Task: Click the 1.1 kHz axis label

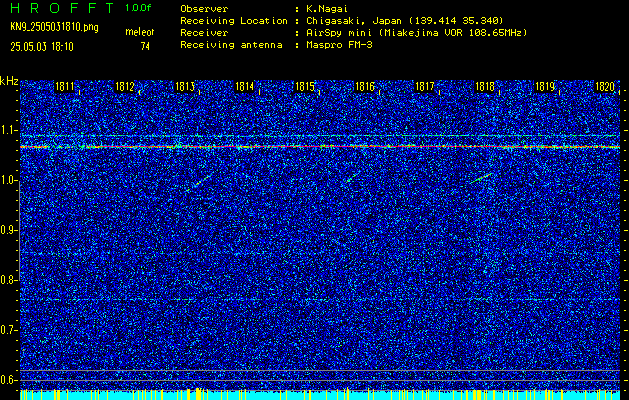Action: point(9,130)
